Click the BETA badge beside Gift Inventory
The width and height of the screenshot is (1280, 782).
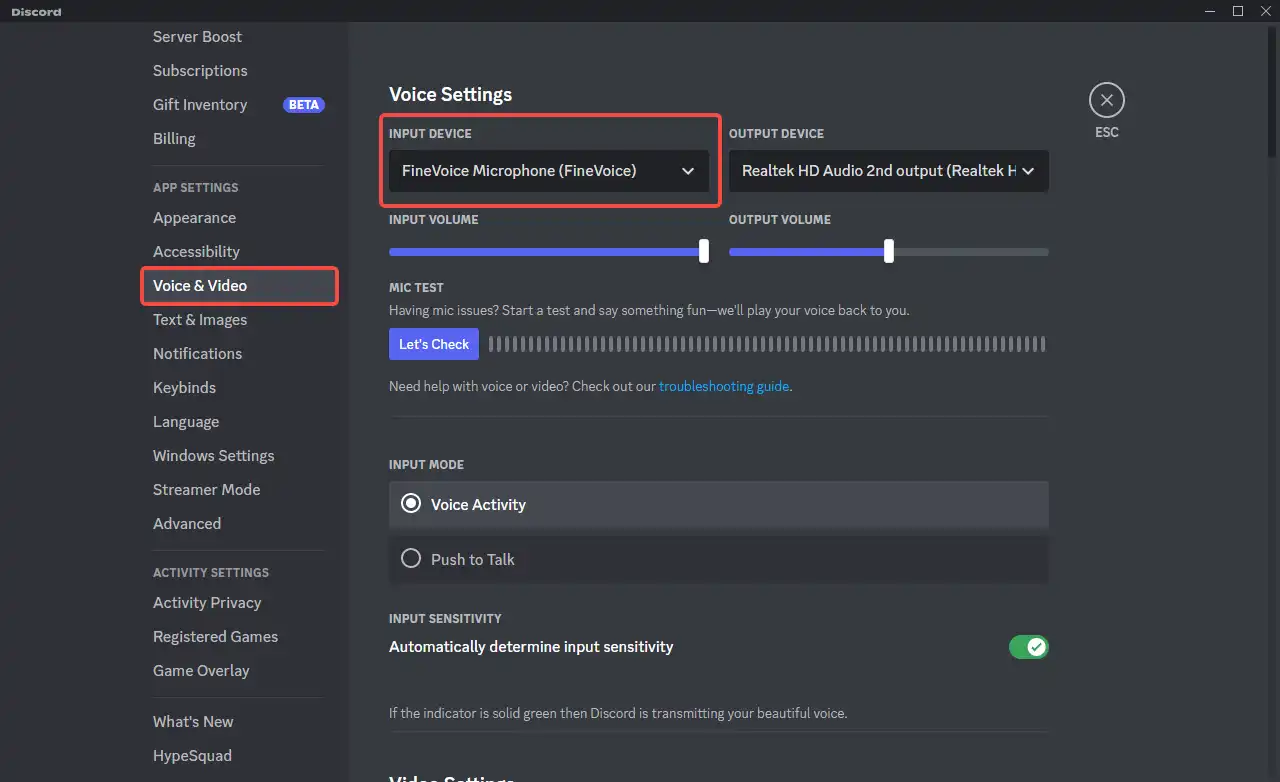(303, 105)
